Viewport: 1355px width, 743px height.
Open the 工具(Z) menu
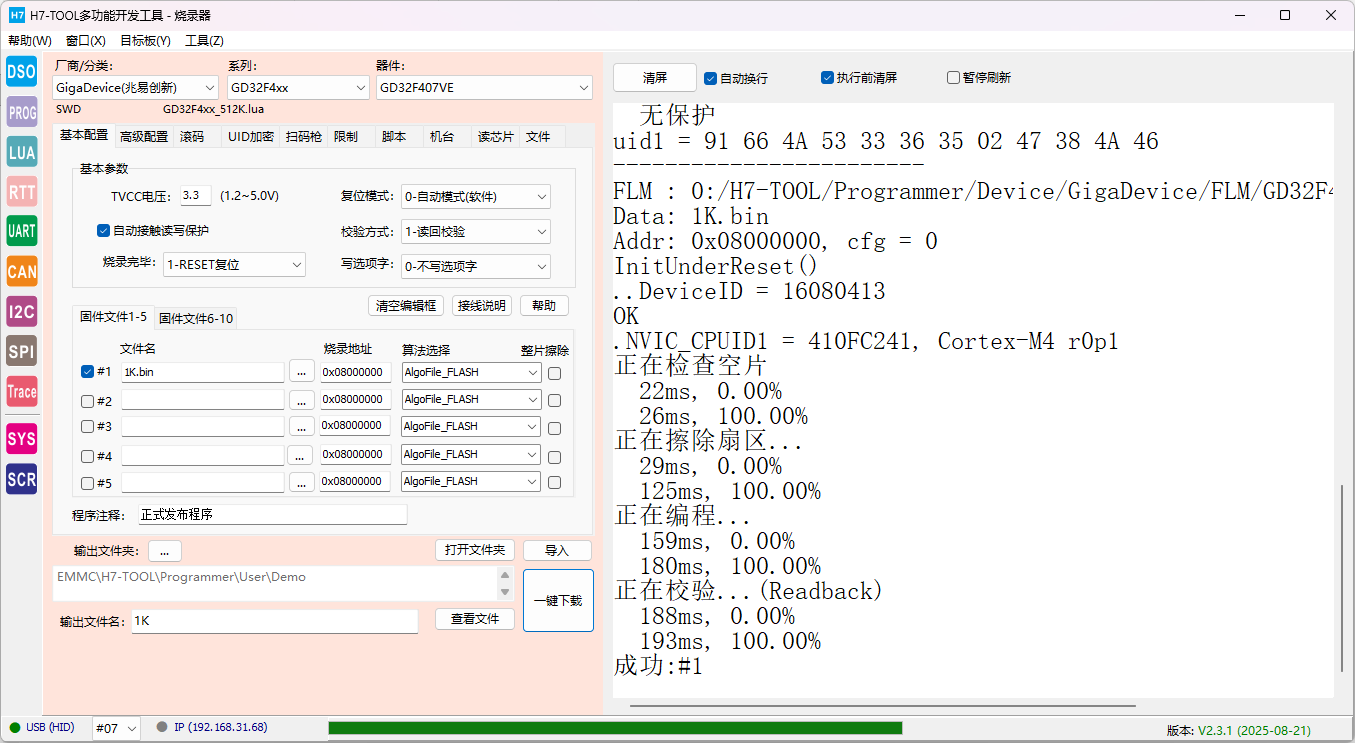coord(204,41)
